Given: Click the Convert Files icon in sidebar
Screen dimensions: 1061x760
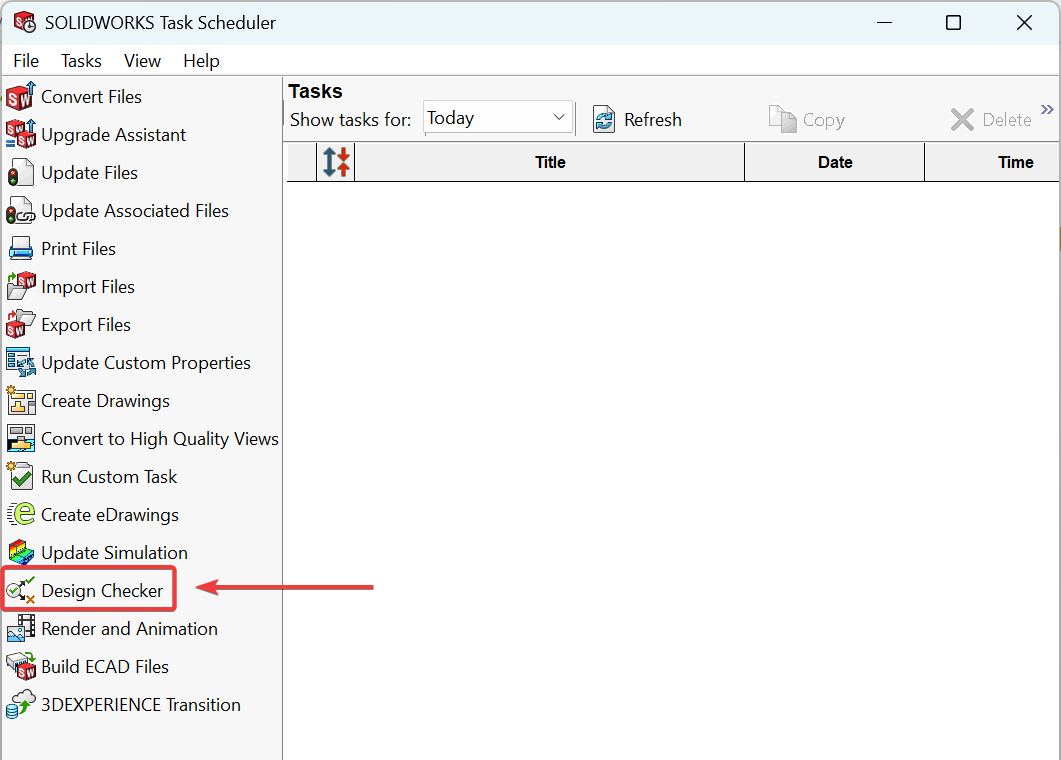Looking at the screenshot, I should [x=21, y=97].
